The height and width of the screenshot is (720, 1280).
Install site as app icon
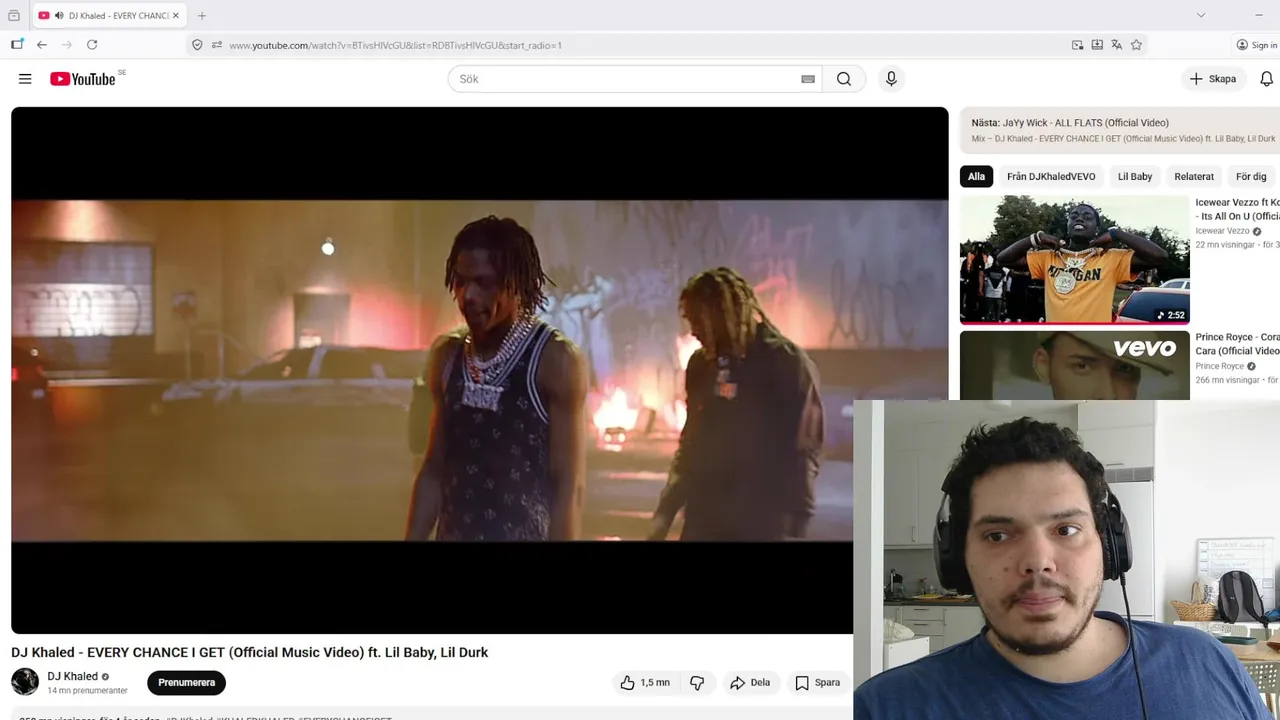[1097, 45]
